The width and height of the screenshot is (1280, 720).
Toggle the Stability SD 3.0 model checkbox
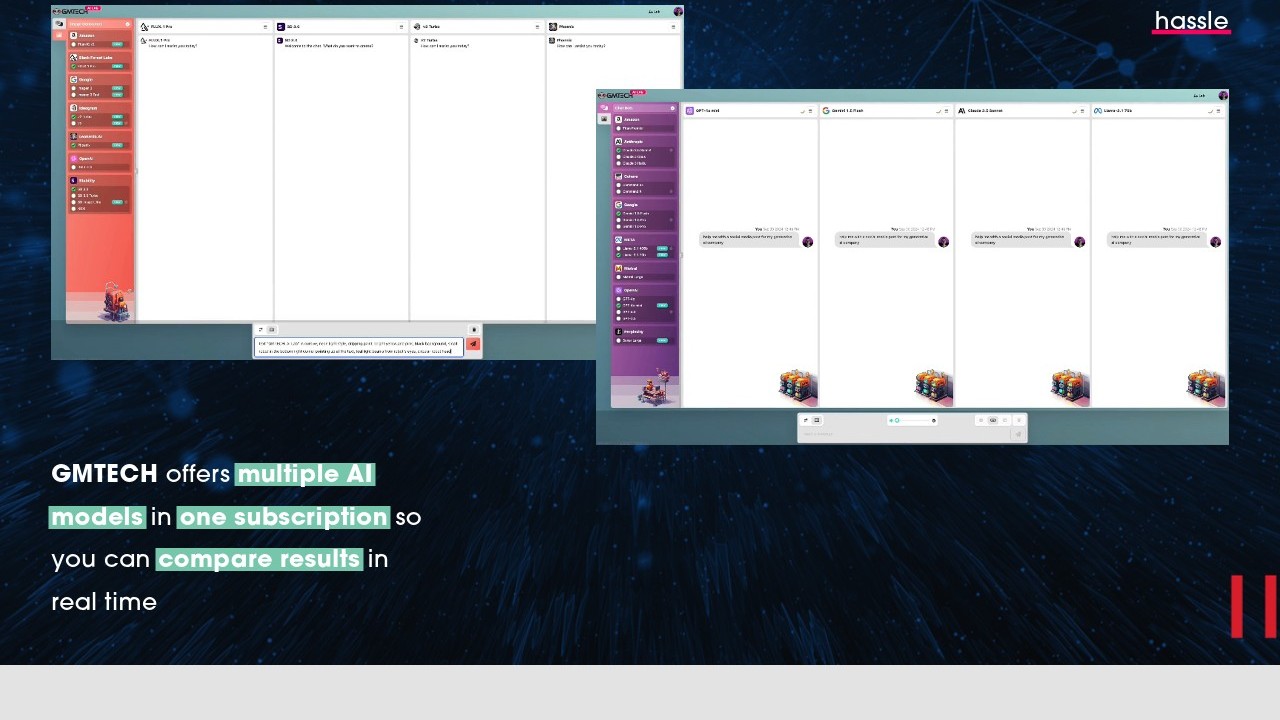point(73,189)
